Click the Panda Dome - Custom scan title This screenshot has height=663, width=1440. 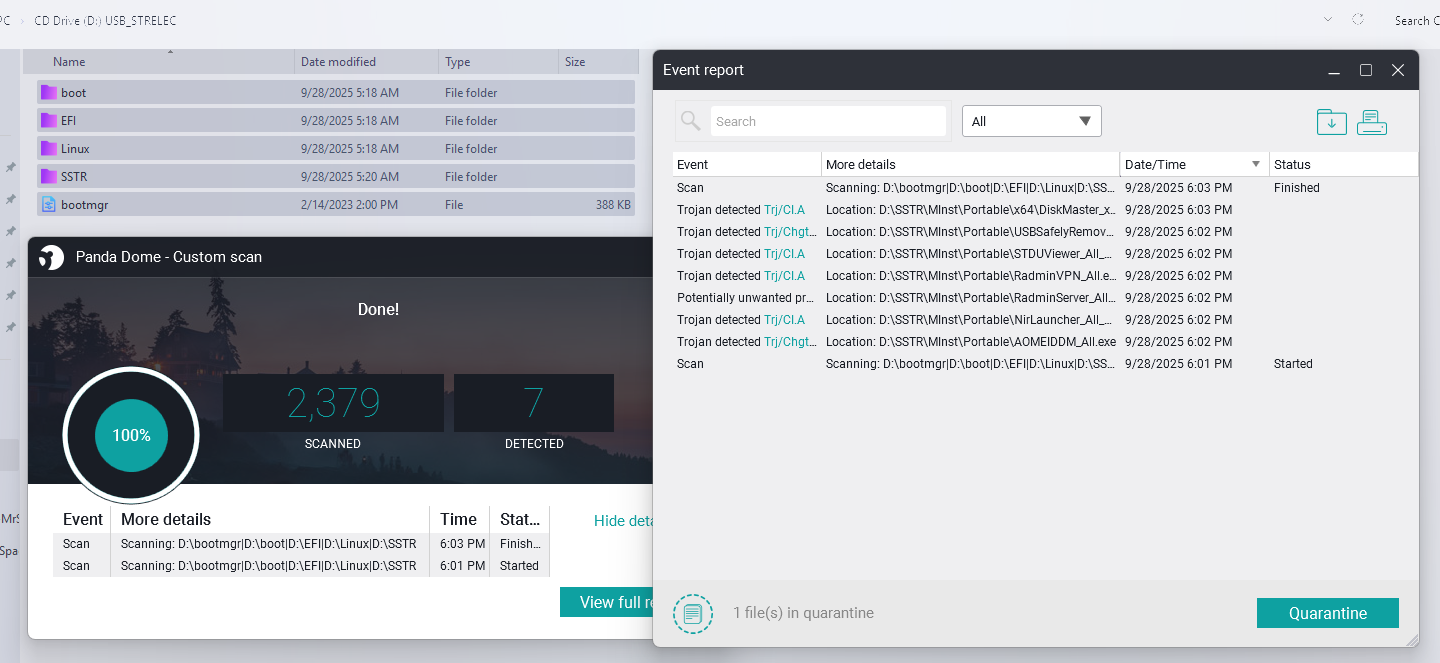click(x=169, y=257)
